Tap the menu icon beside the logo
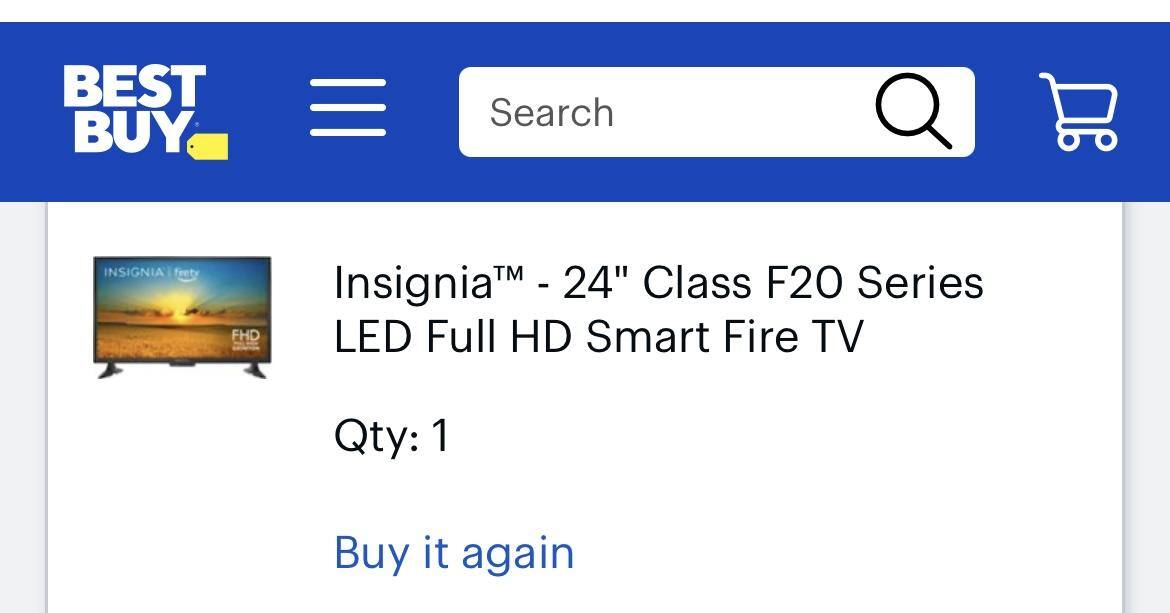This screenshot has width=1170, height=613. click(347, 109)
